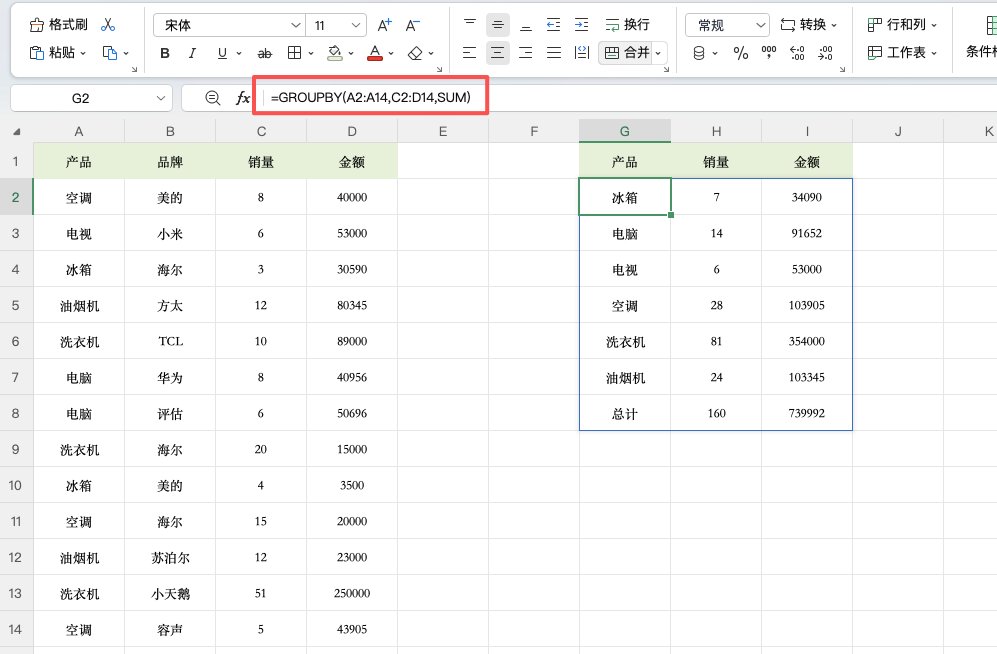This screenshot has width=997, height=654.
Task: Click the Decrease indent icon
Action: (x=554, y=25)
